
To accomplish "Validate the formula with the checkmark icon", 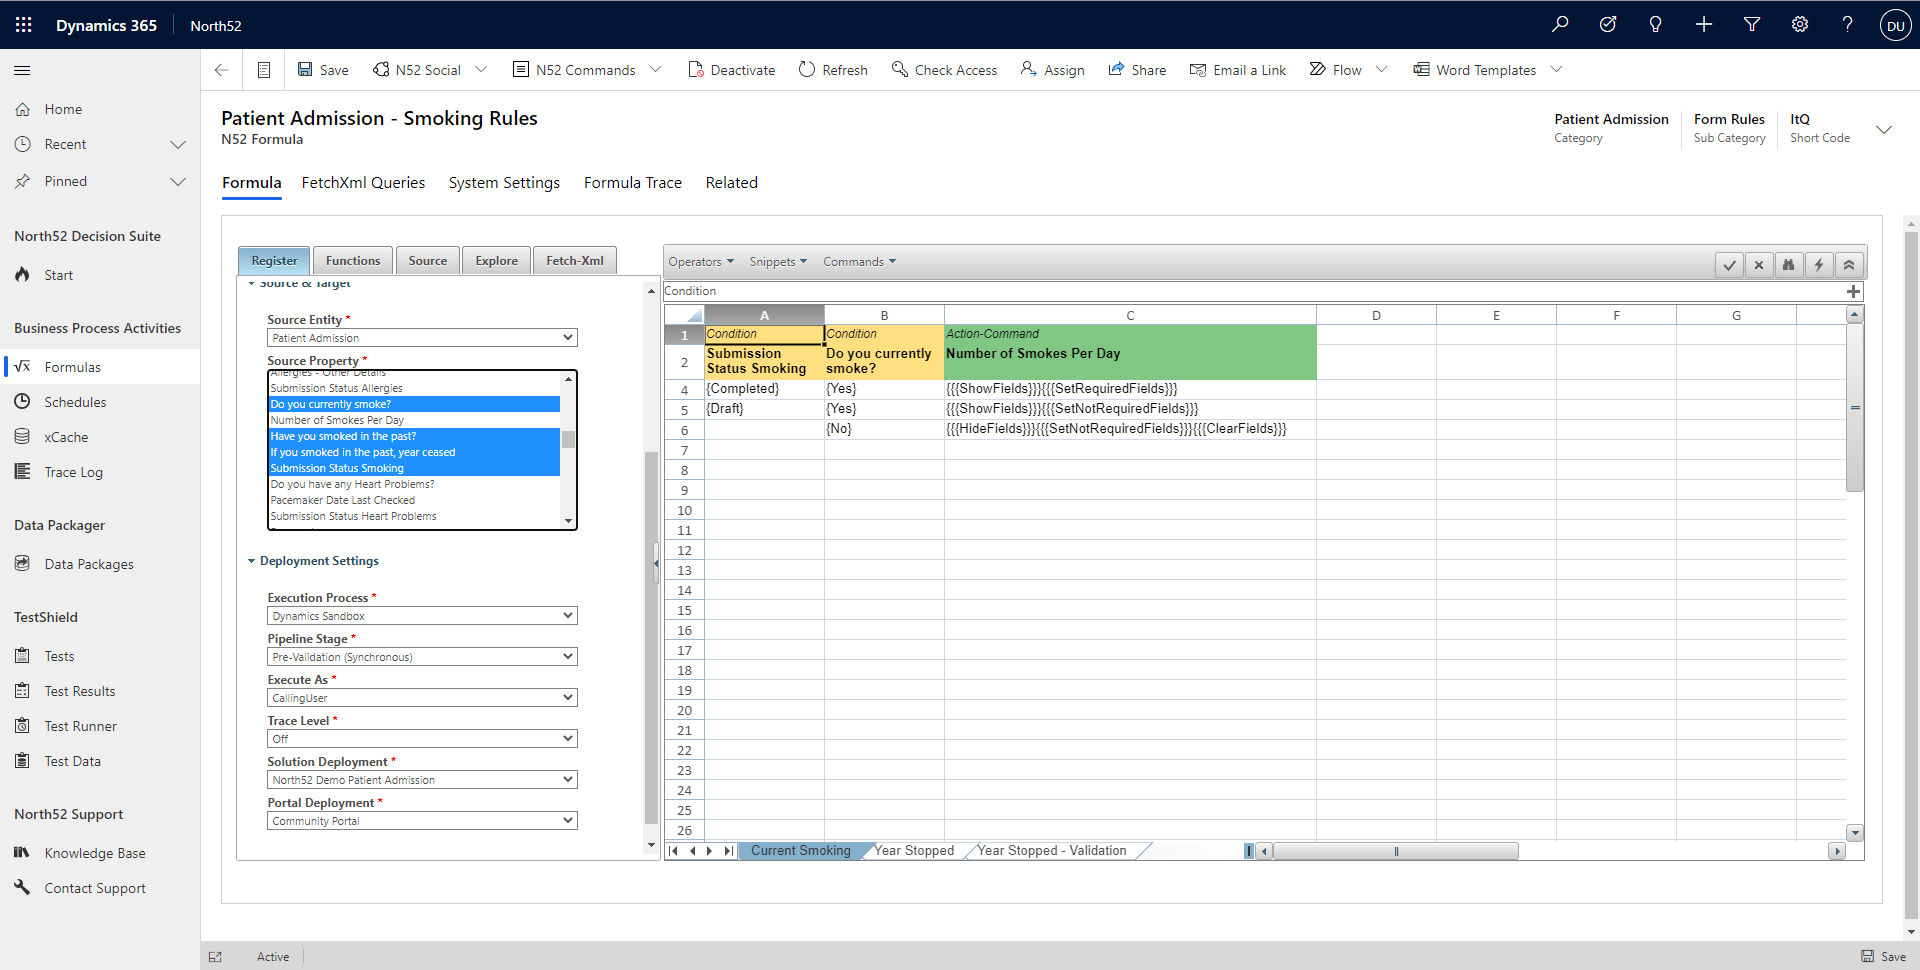I will click(1730, 264).
